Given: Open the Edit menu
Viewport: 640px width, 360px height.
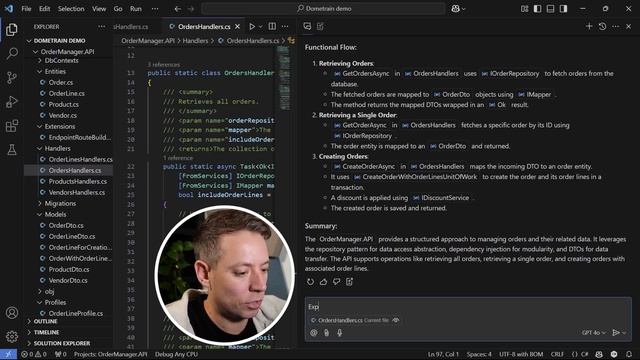Looking at the screenshot, I should 44,9.
